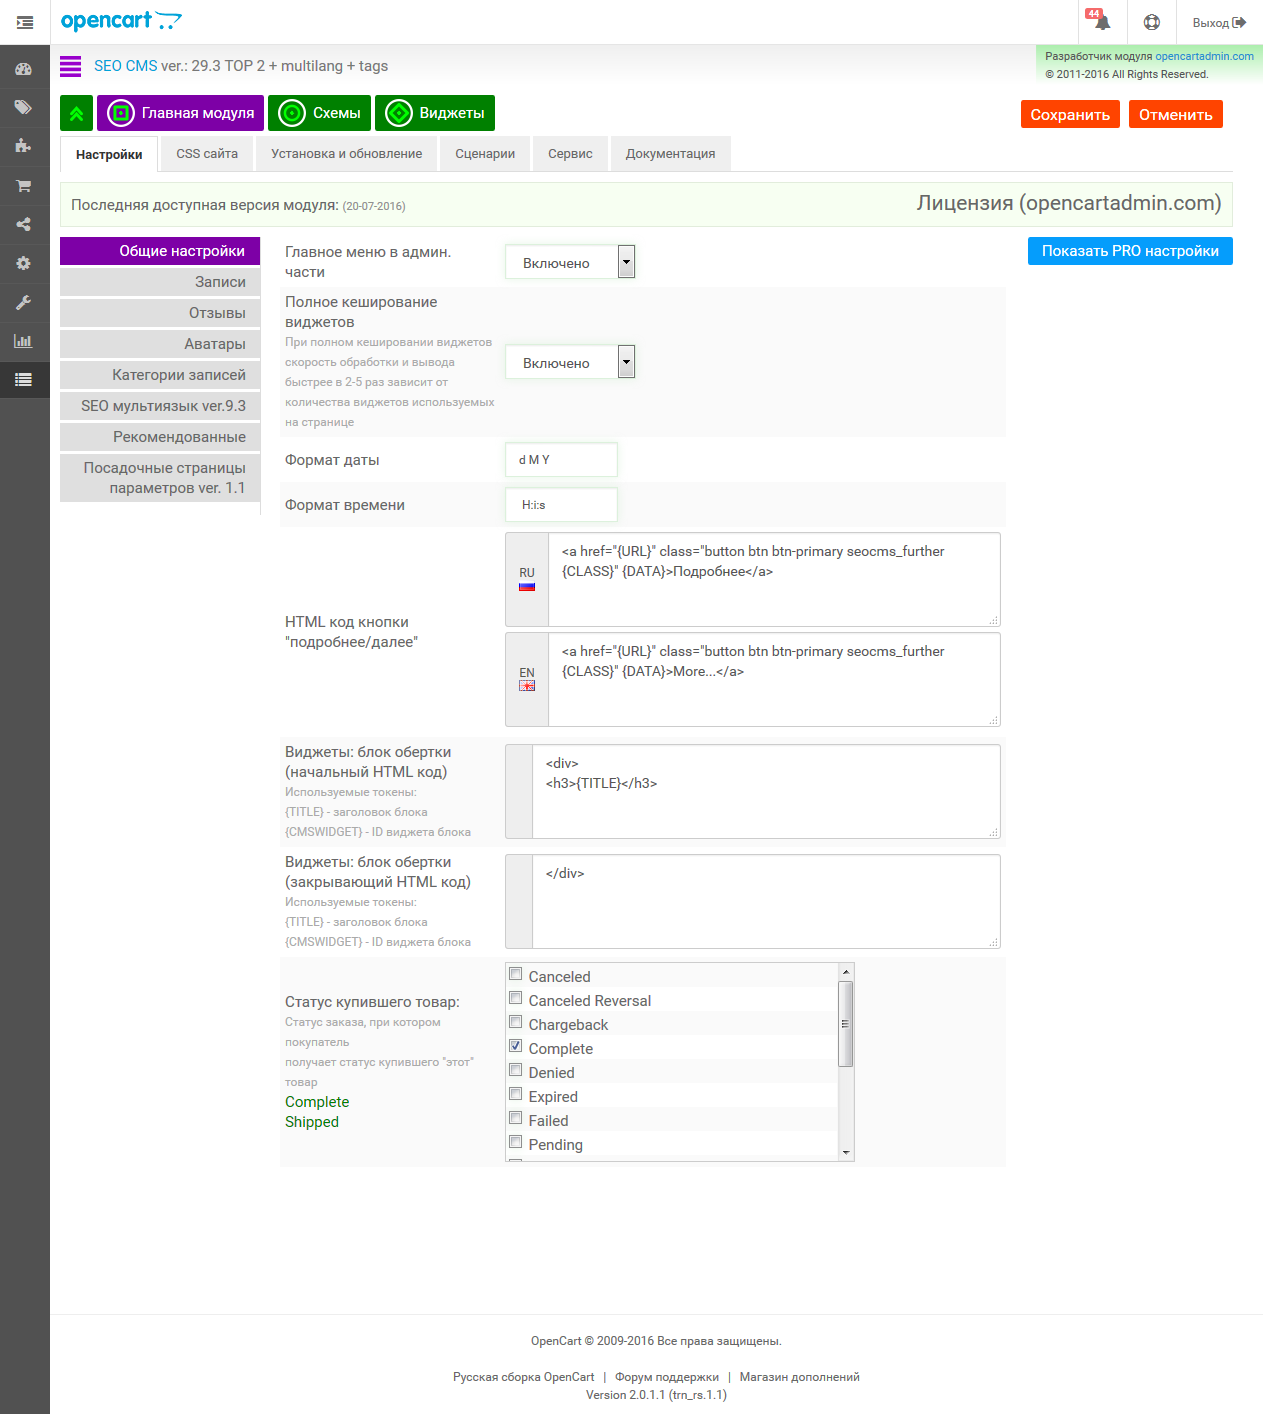The width and height of the screenshot is (1263, 1414).
Task: Open the sales cart icon in sidebar
Action: point(24,185)
